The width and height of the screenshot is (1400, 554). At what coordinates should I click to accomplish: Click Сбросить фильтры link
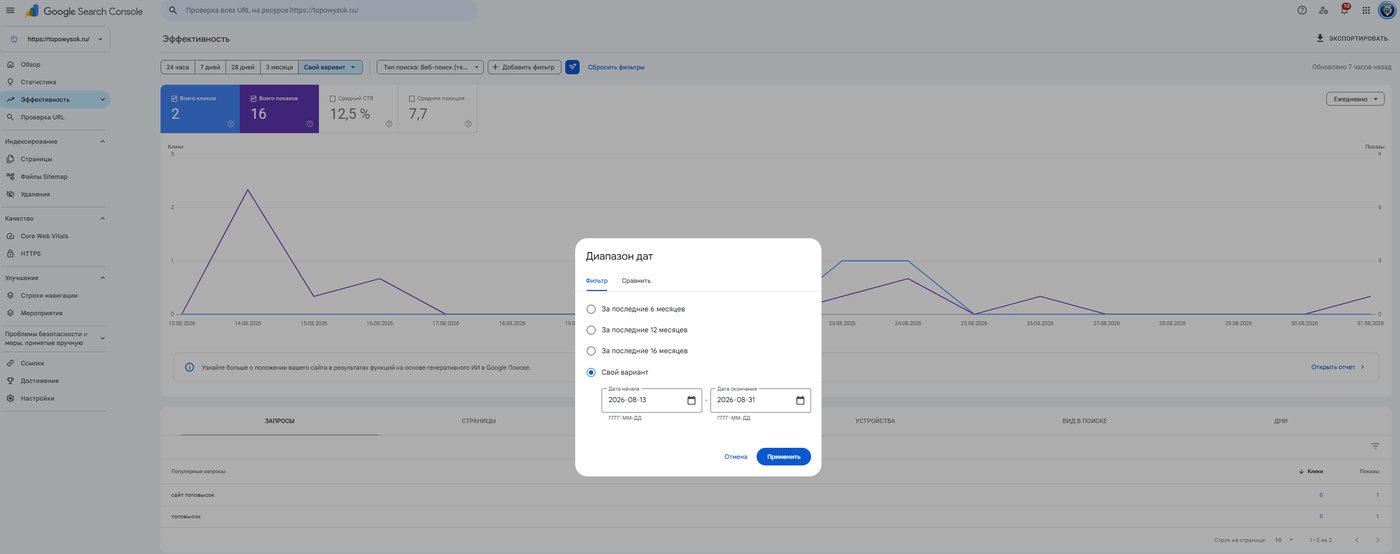pyautogui.click(x=616, y=67)
